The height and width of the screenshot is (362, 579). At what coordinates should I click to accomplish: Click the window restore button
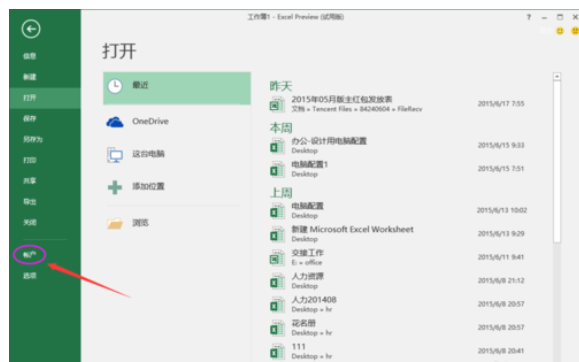click(x=560, y=17)
